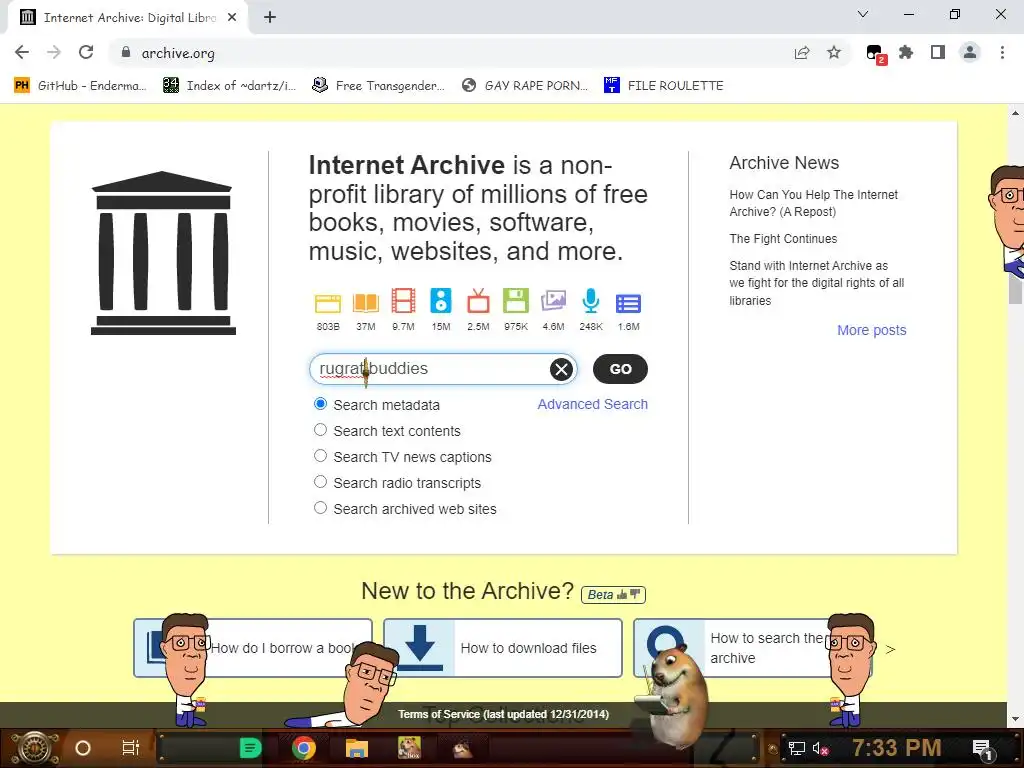The image size is (1024, 768).
Task: Open the Advanced Search link
Action: [592, 404]
